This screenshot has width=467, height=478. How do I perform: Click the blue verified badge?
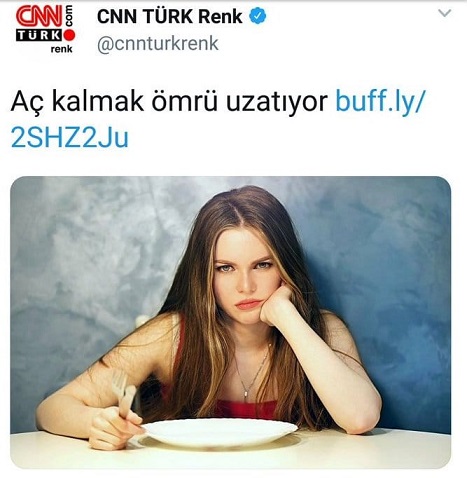click(258, 16)
